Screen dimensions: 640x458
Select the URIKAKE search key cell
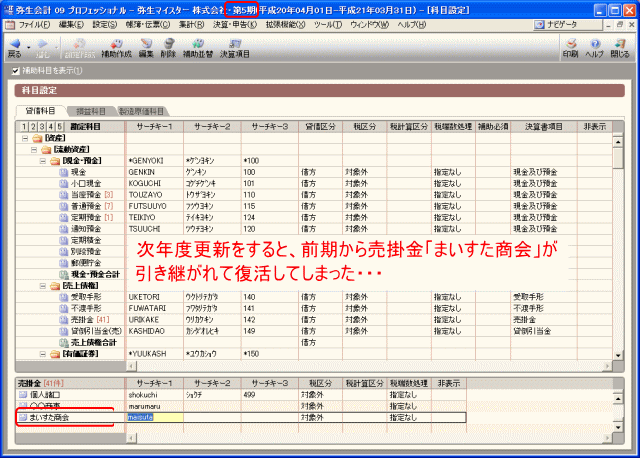coord(155,320)
